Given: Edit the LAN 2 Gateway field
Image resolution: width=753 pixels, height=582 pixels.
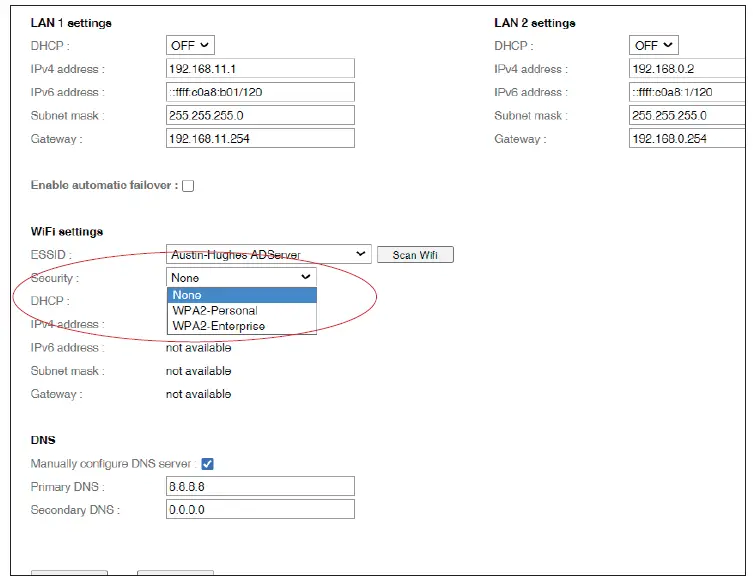Looking at the screenshot, I should (x=688, y=139).
